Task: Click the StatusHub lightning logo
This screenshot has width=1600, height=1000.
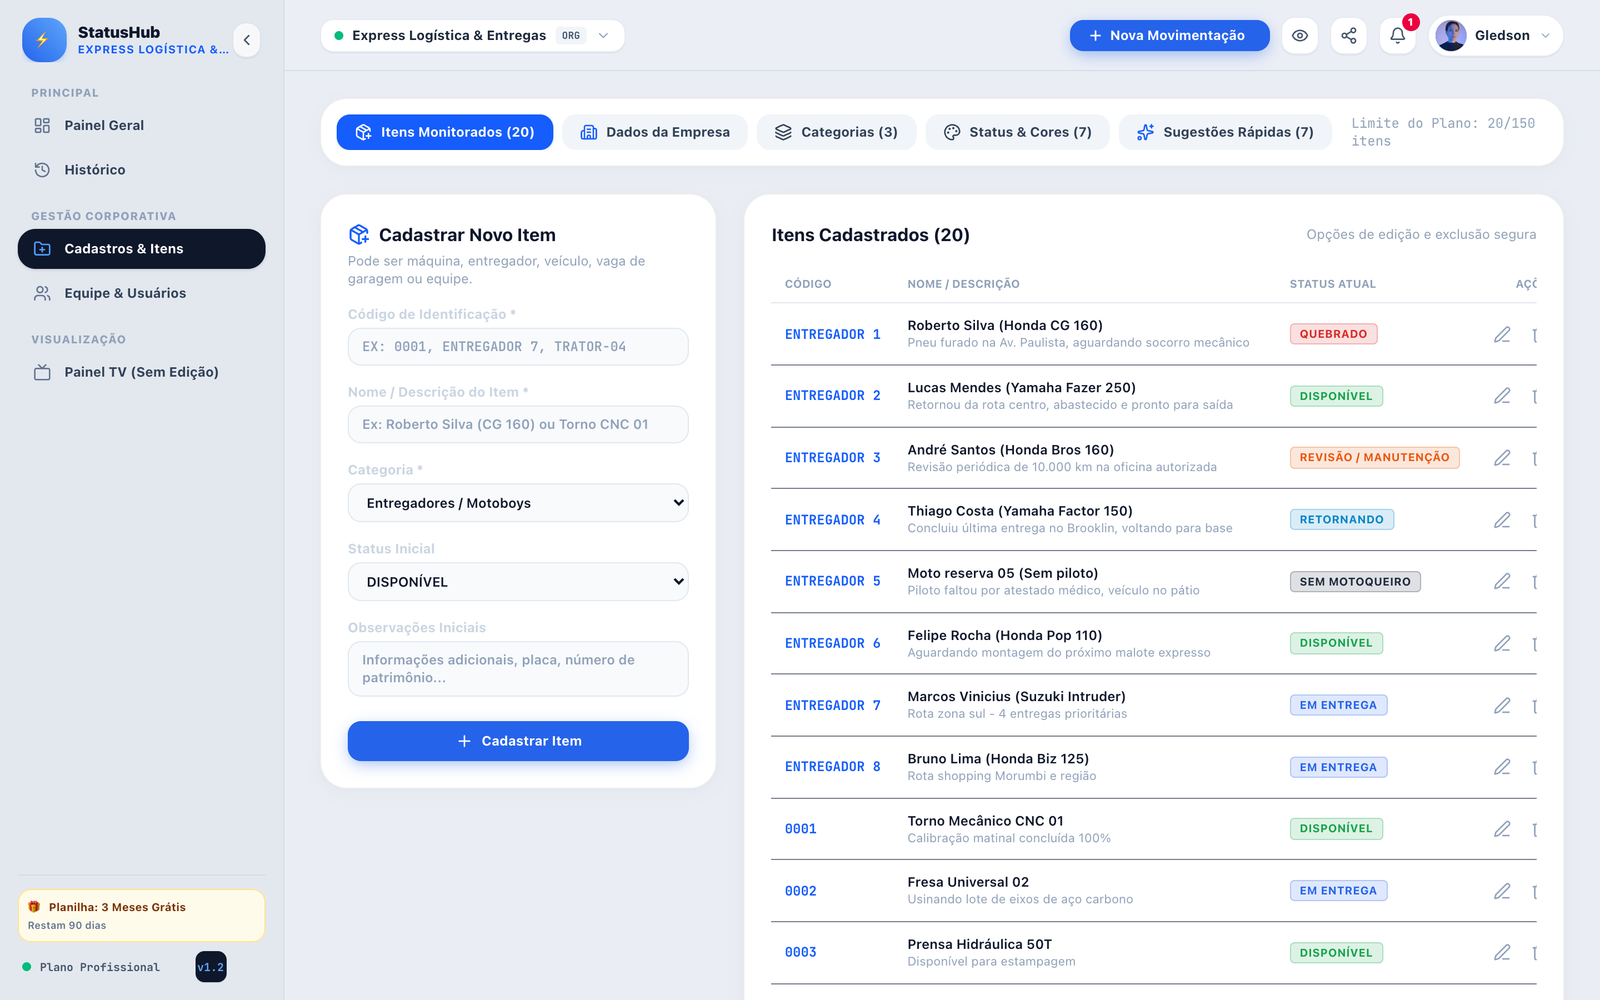Action: (44, 40)
